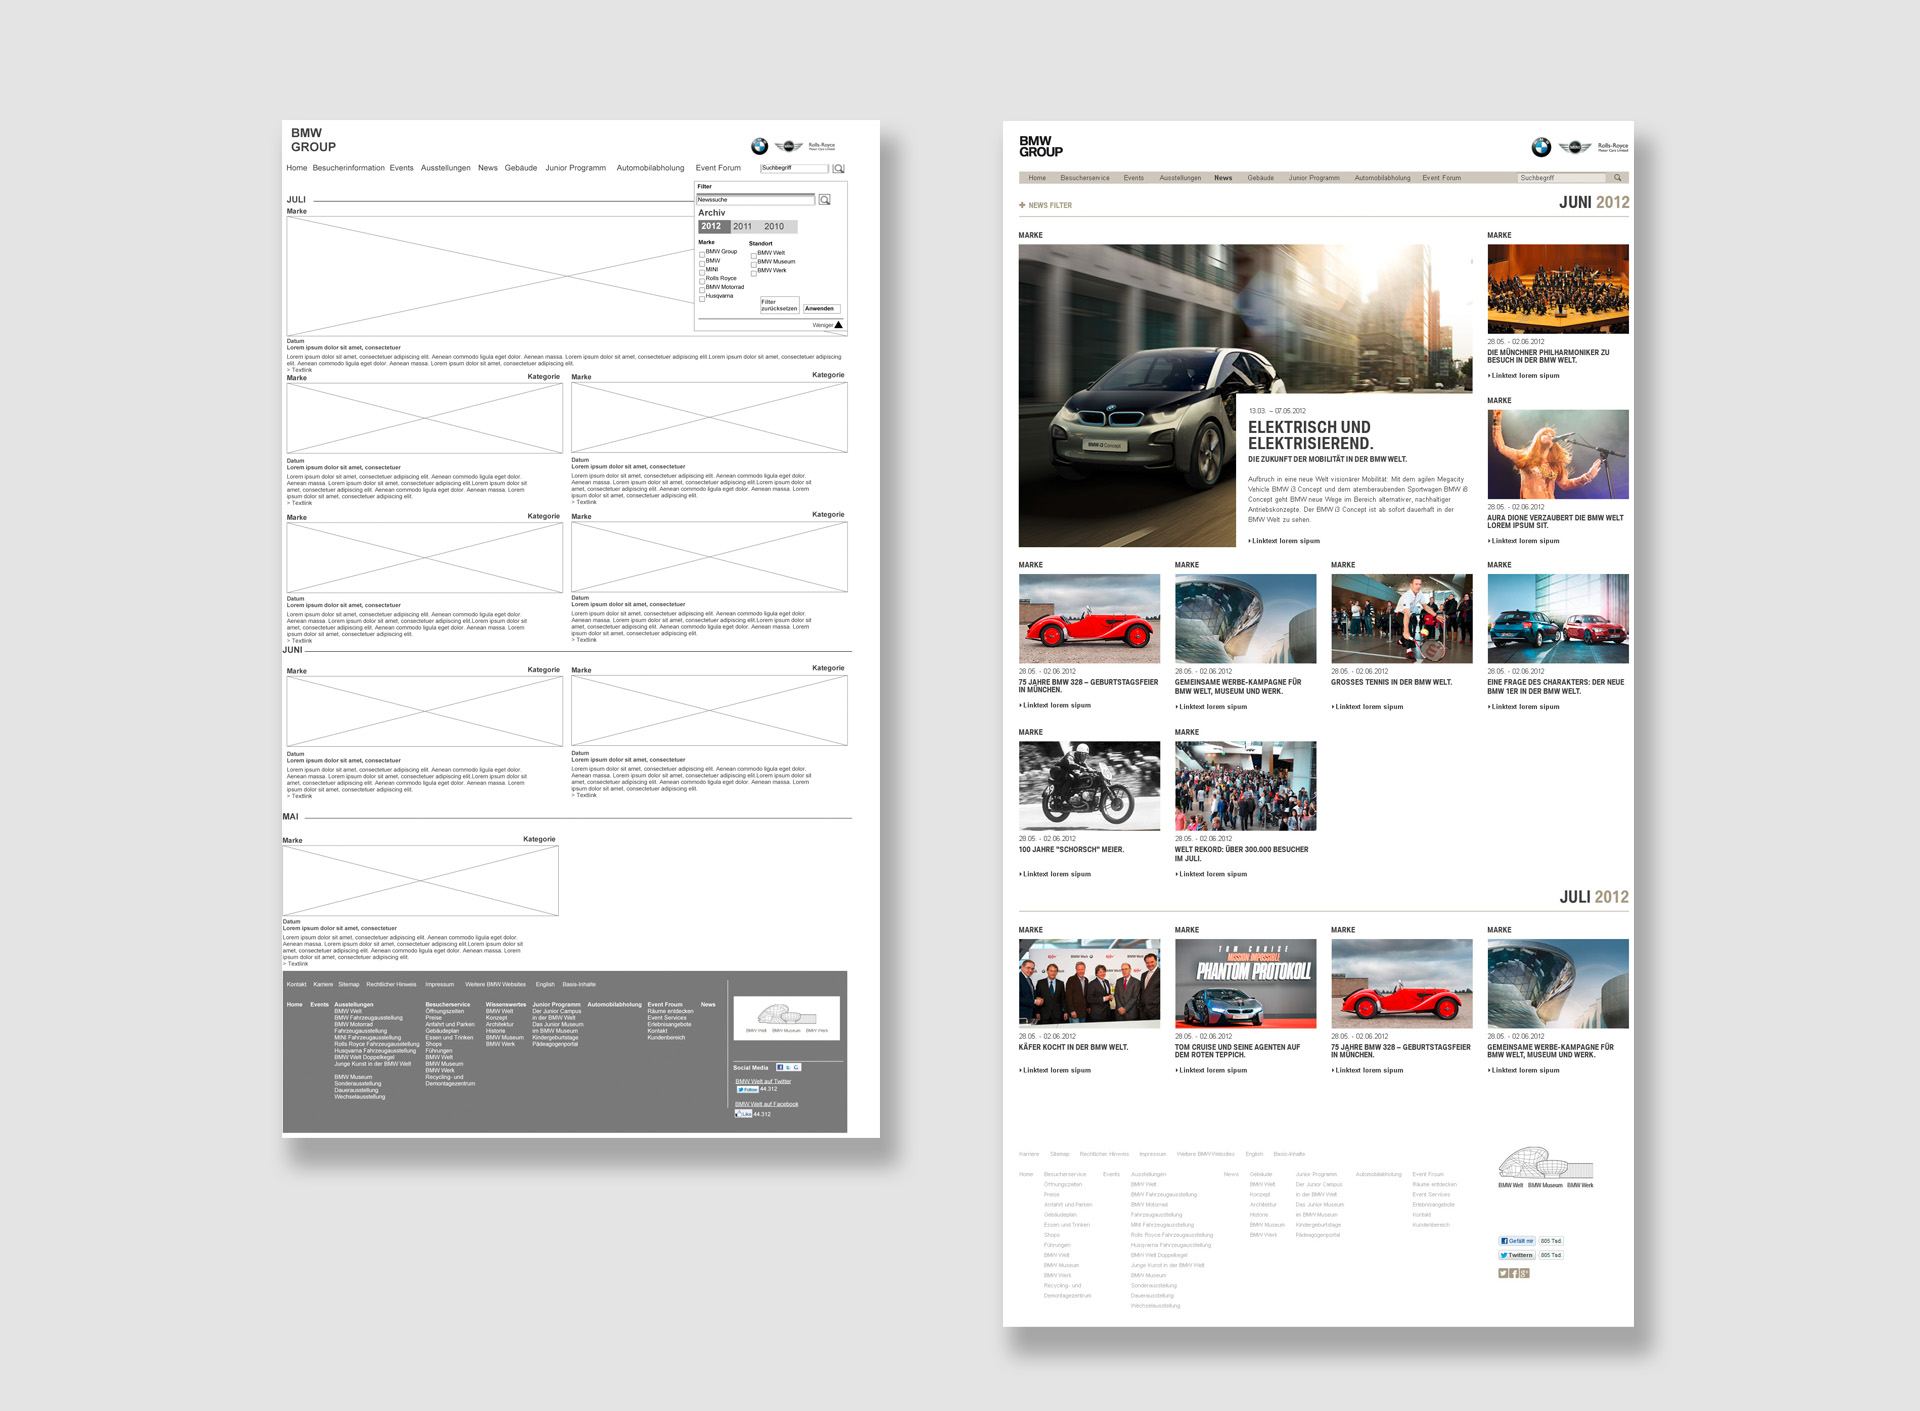Check the 'BMW Motorrad' checkbox
The height and width of the screenshot is (1411, 1920).
click(702, 288)
